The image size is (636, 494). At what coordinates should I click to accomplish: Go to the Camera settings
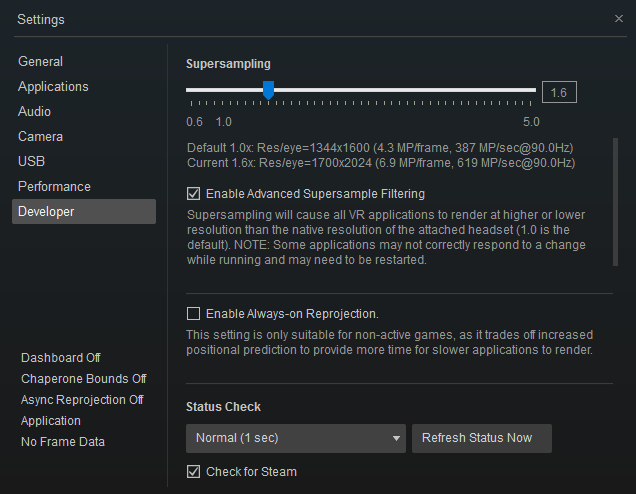point(40,137)
